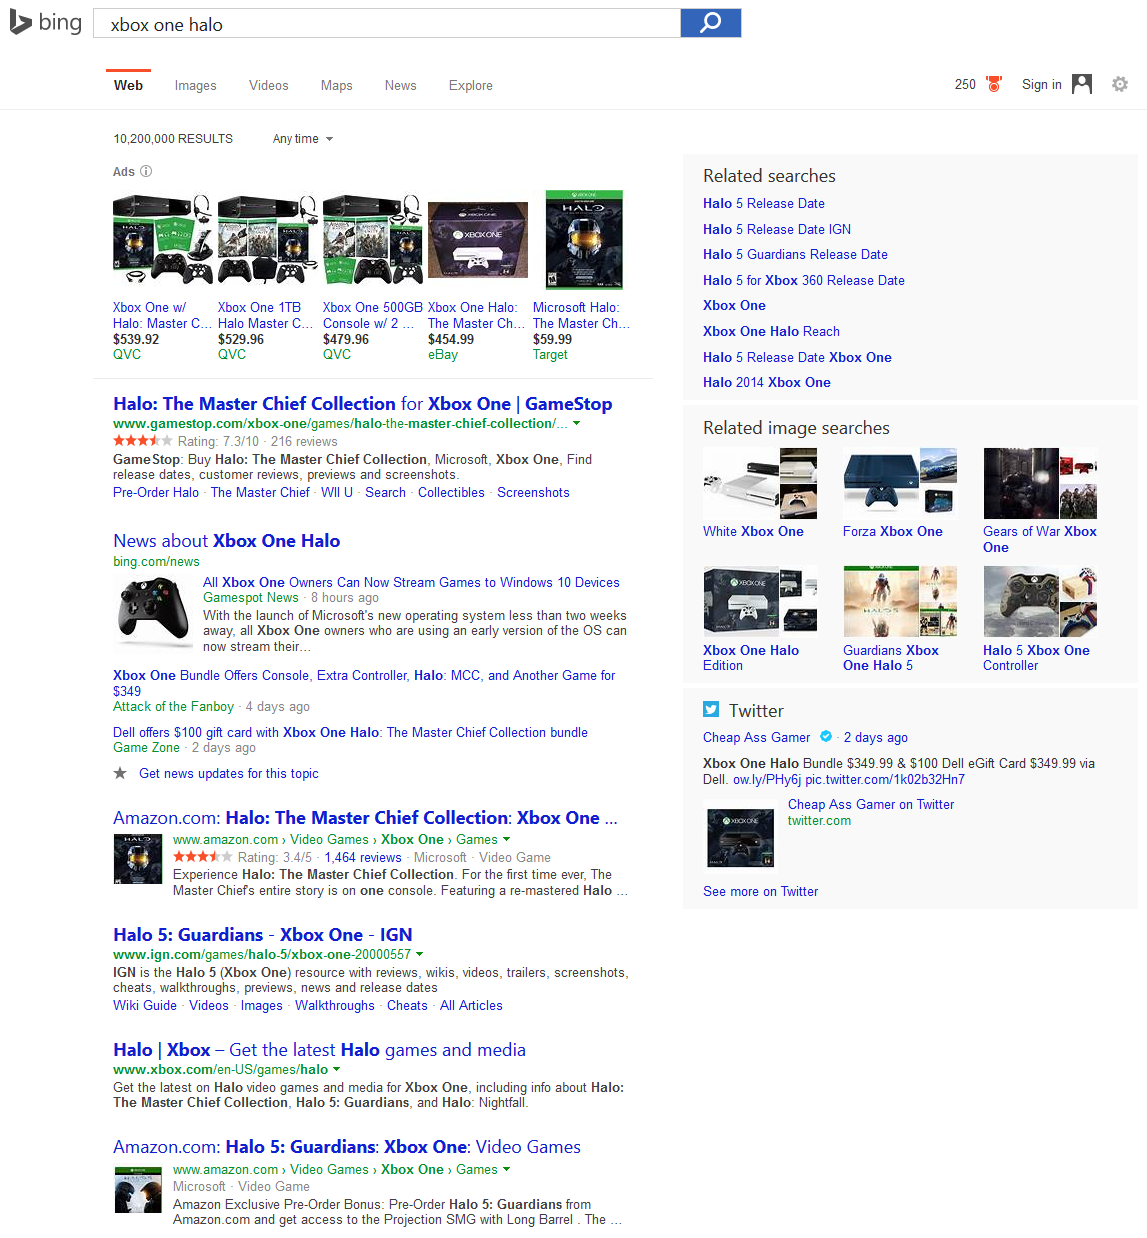Click the Bing Rewards medal icon

[x=994, y=85]
